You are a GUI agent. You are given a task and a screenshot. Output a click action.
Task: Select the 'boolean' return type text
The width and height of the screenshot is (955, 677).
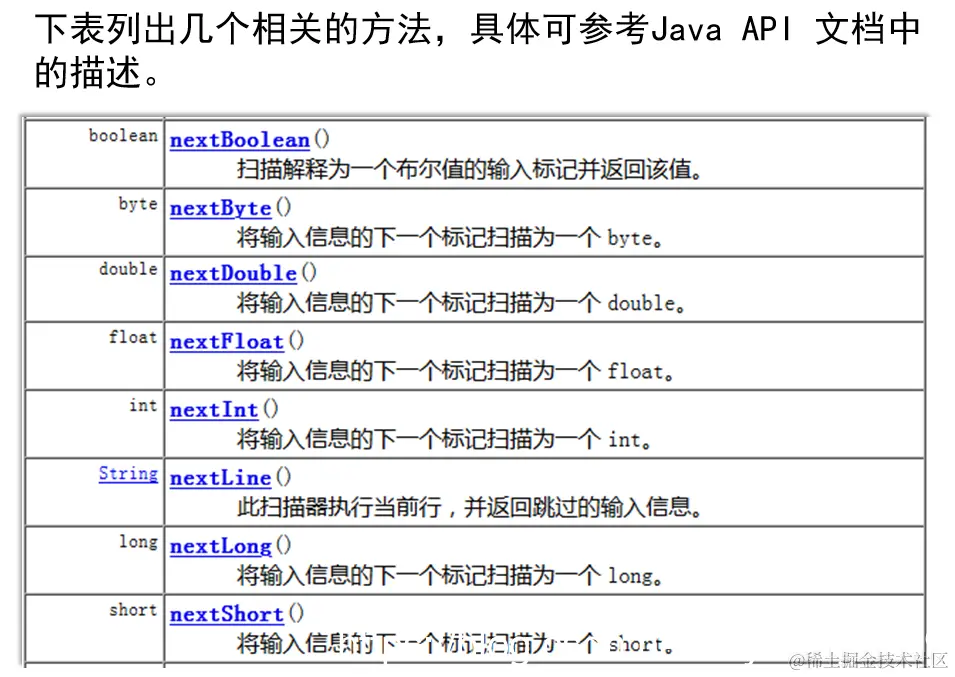(x=123, y=135)
